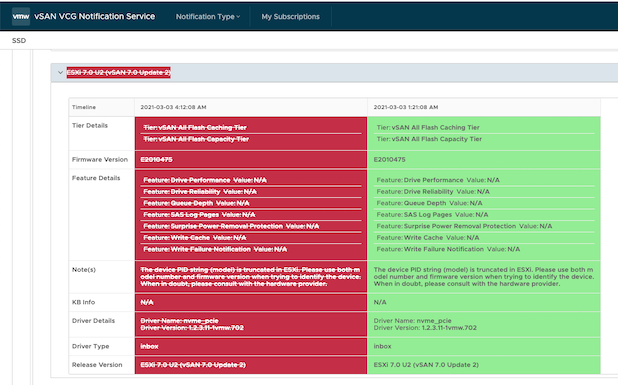Click the KB Info row label
This screenshot has height=385, width=618.
(83, 302)
